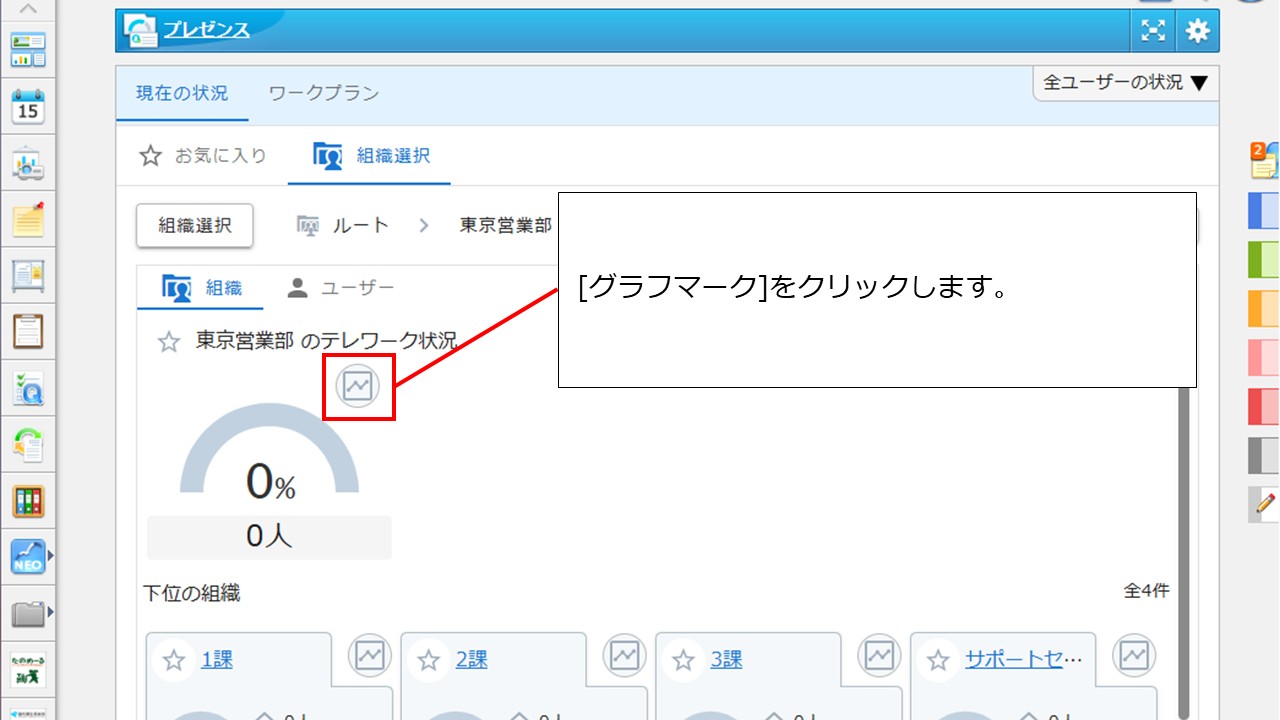Viewport: 1280px width, 720px height.
Task: Switch to the ワークプラン tab
Action: pyautogui.click(x=324, y=93)
